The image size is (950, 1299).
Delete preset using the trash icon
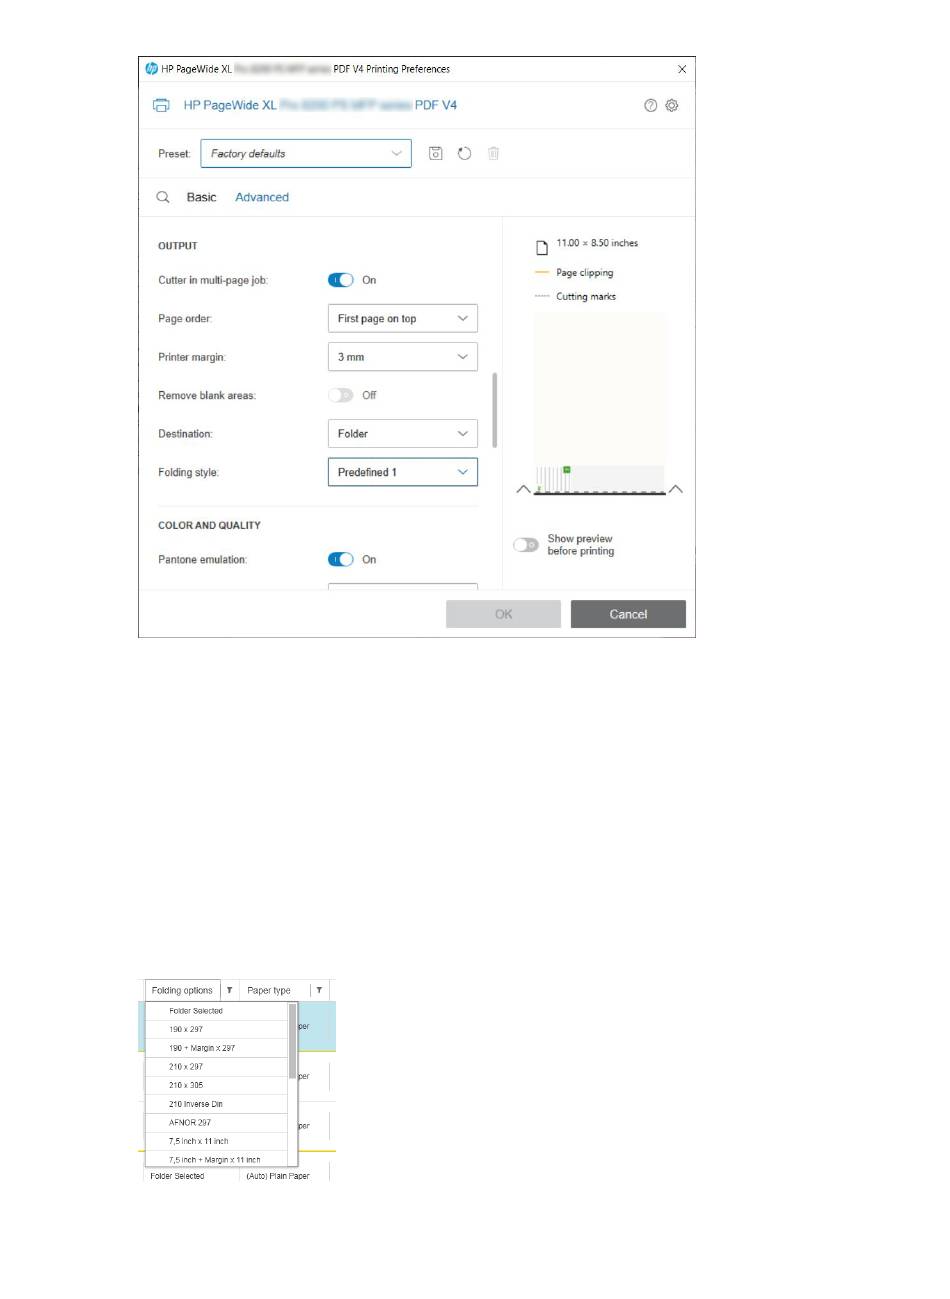coord(493,153)
